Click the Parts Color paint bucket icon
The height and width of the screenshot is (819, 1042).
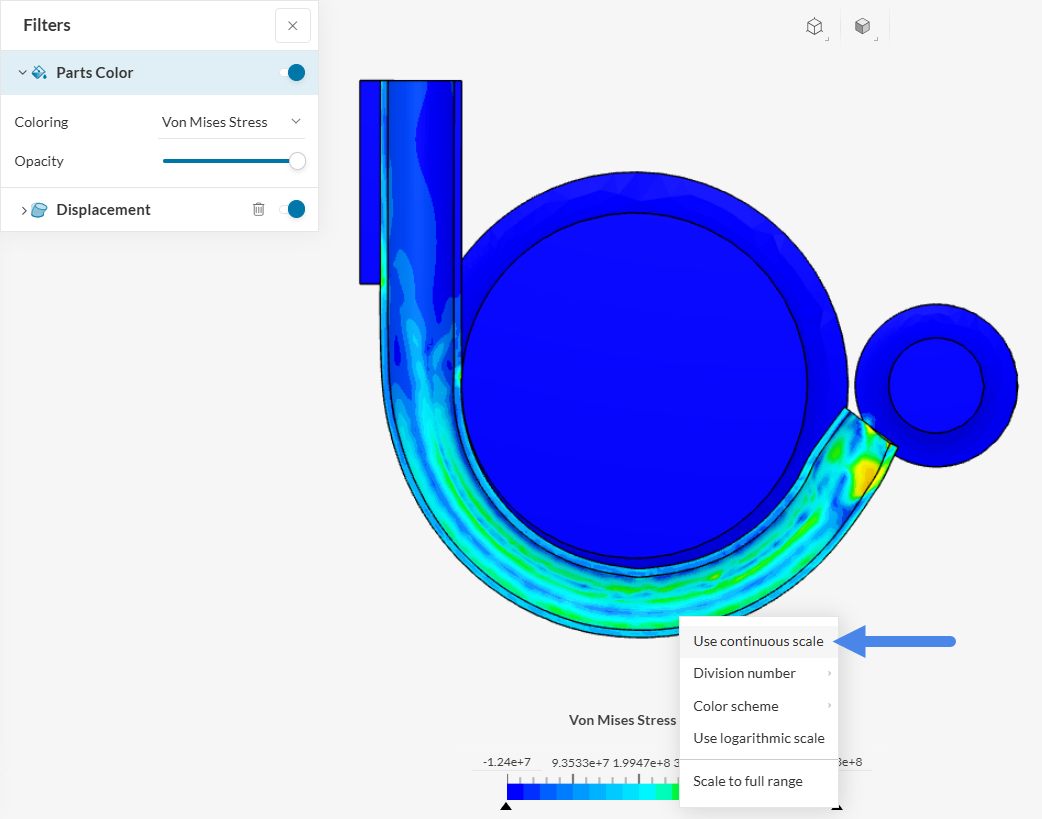point(40,73)
